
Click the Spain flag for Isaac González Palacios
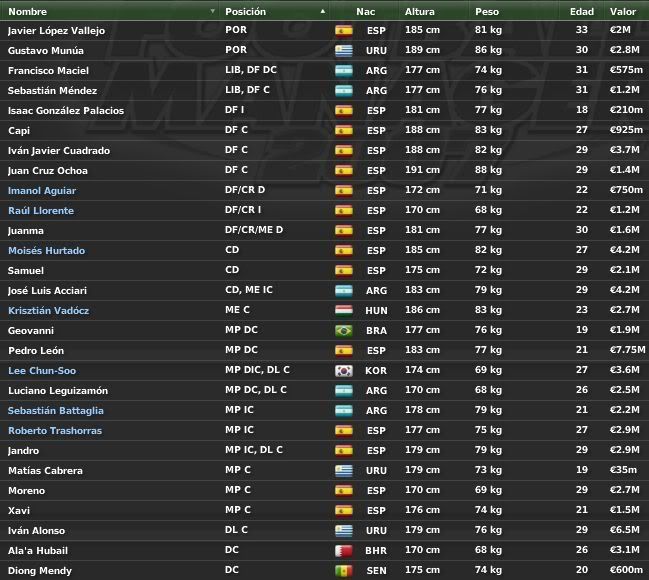(x=344, y=111)
